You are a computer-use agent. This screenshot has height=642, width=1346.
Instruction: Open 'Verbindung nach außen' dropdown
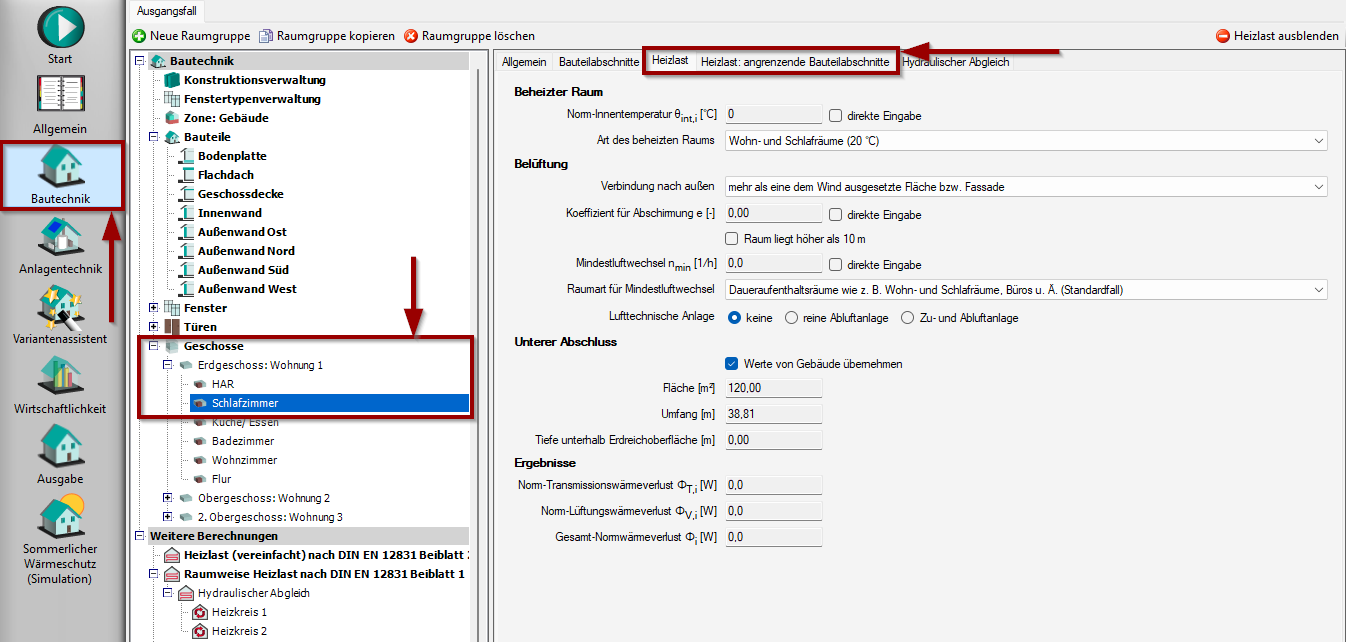click(x=1025, y=187)
